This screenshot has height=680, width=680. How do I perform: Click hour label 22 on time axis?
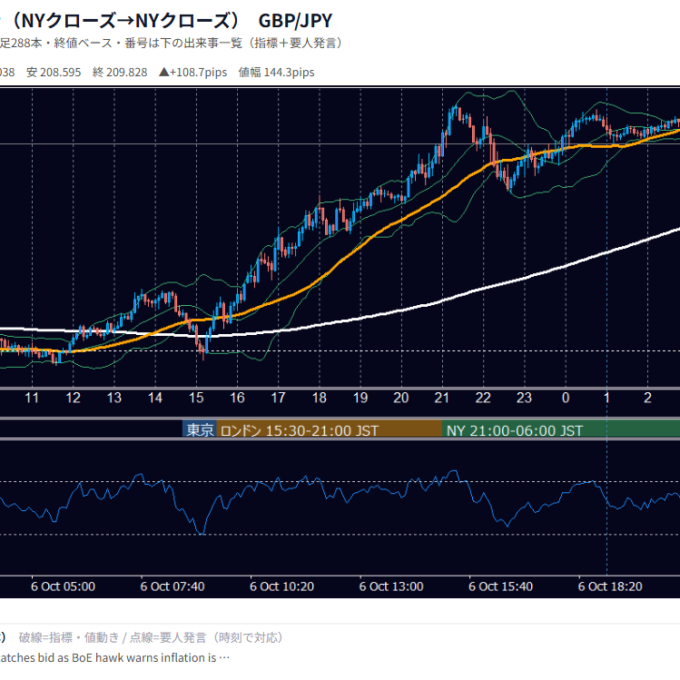point(483,398)
